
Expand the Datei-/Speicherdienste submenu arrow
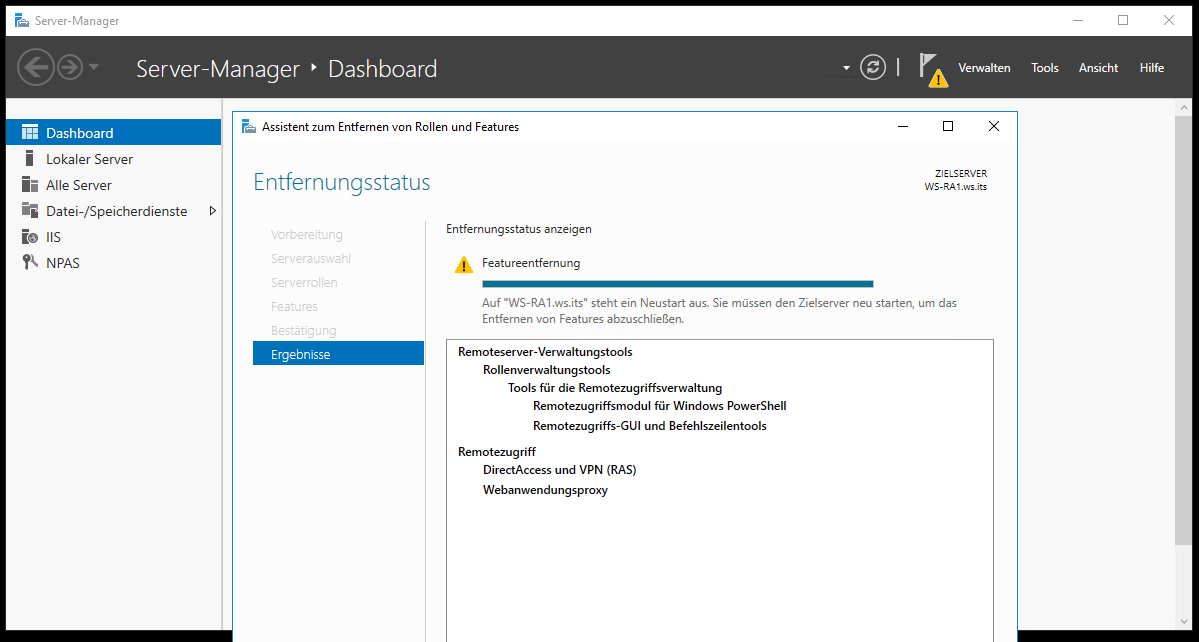213,211
